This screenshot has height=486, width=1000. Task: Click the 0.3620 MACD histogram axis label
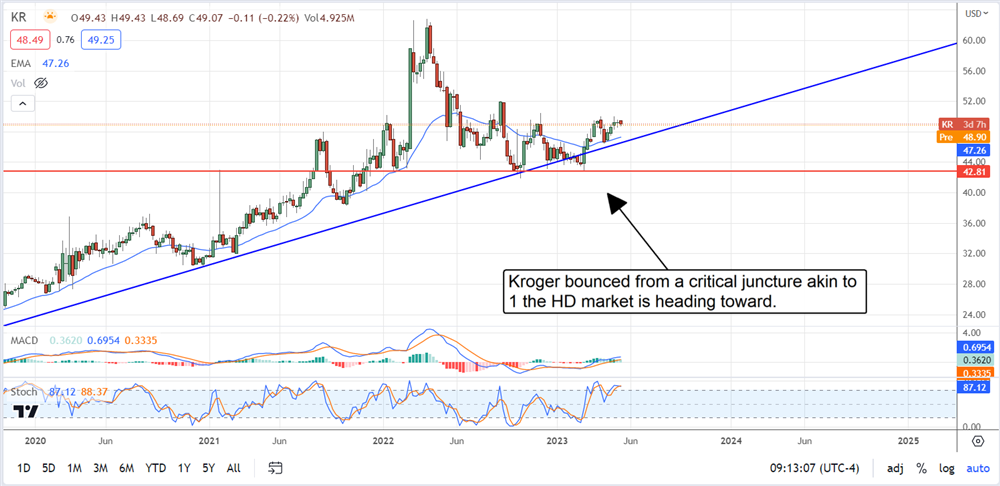tap(974, 360)
